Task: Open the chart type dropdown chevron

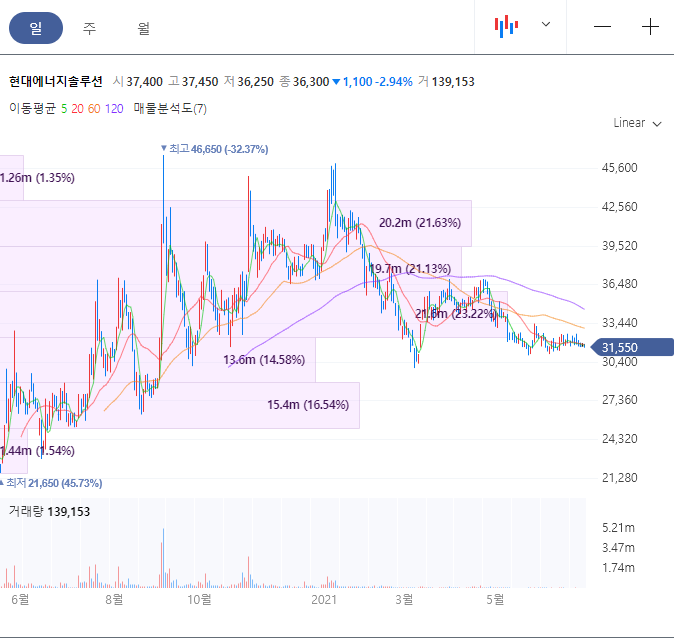Action: 545,24
